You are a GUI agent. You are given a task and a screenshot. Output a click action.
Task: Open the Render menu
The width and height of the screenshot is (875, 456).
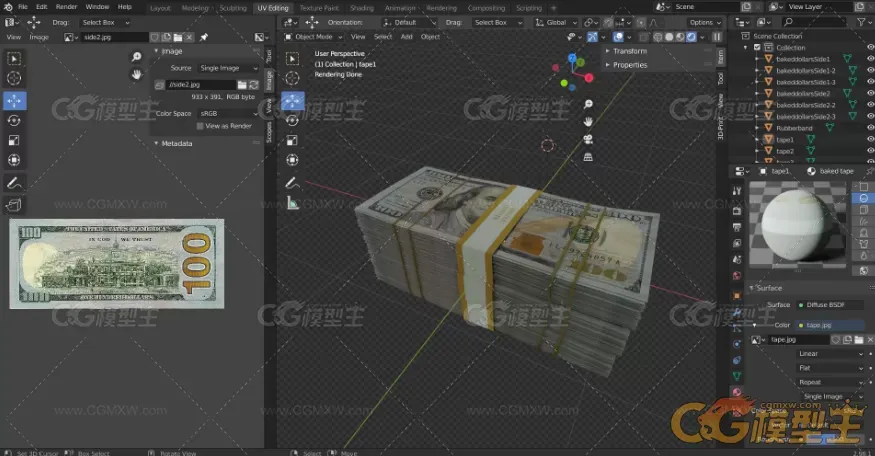point(66,7)
